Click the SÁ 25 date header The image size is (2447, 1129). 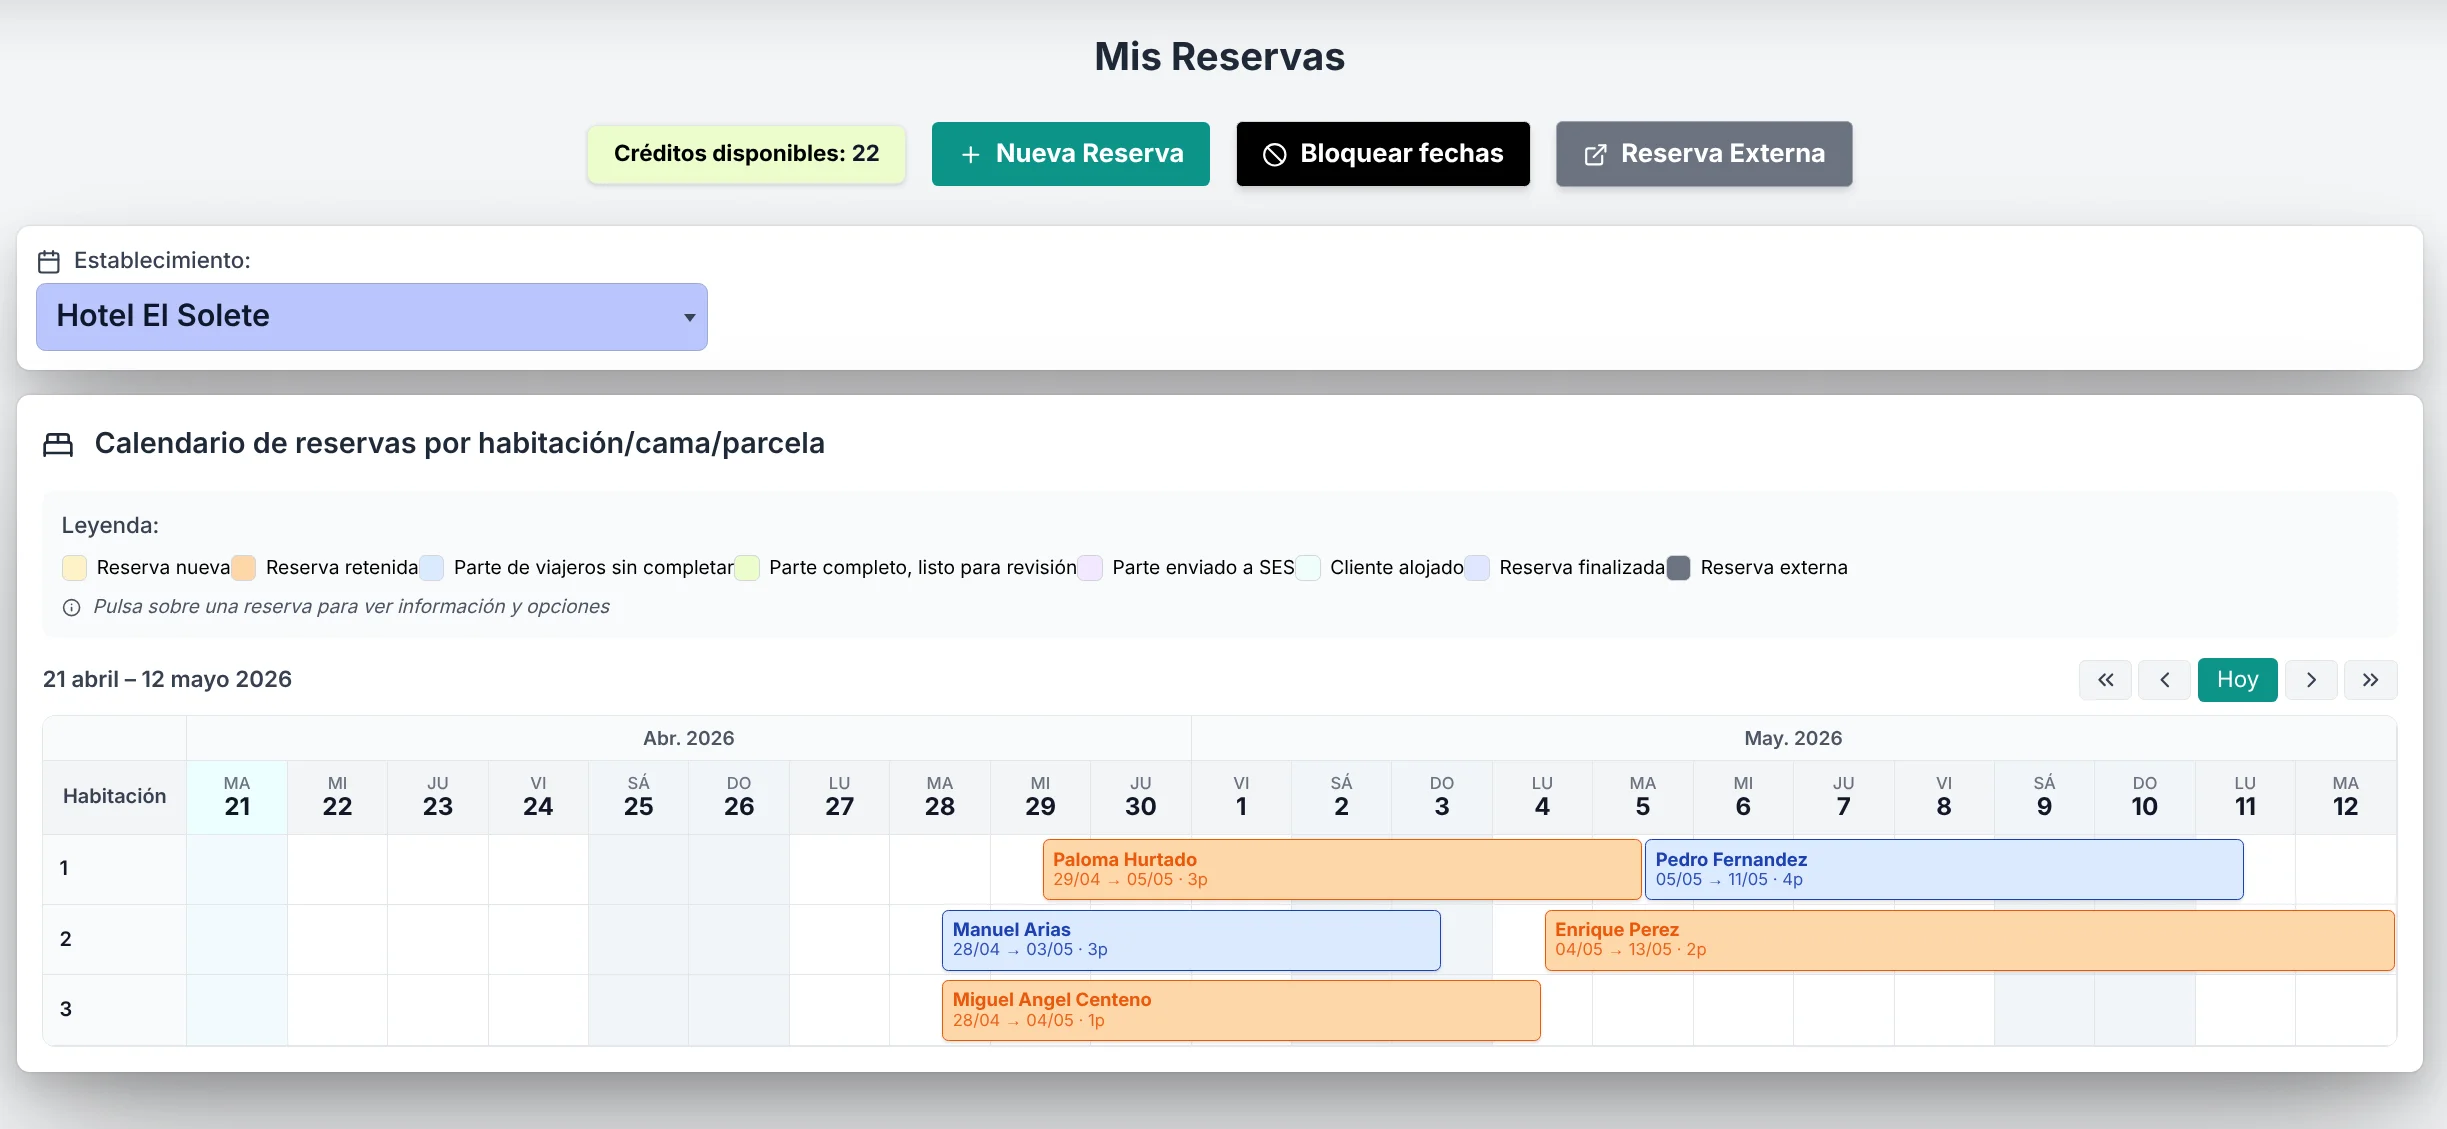click(x=639, y=797)
